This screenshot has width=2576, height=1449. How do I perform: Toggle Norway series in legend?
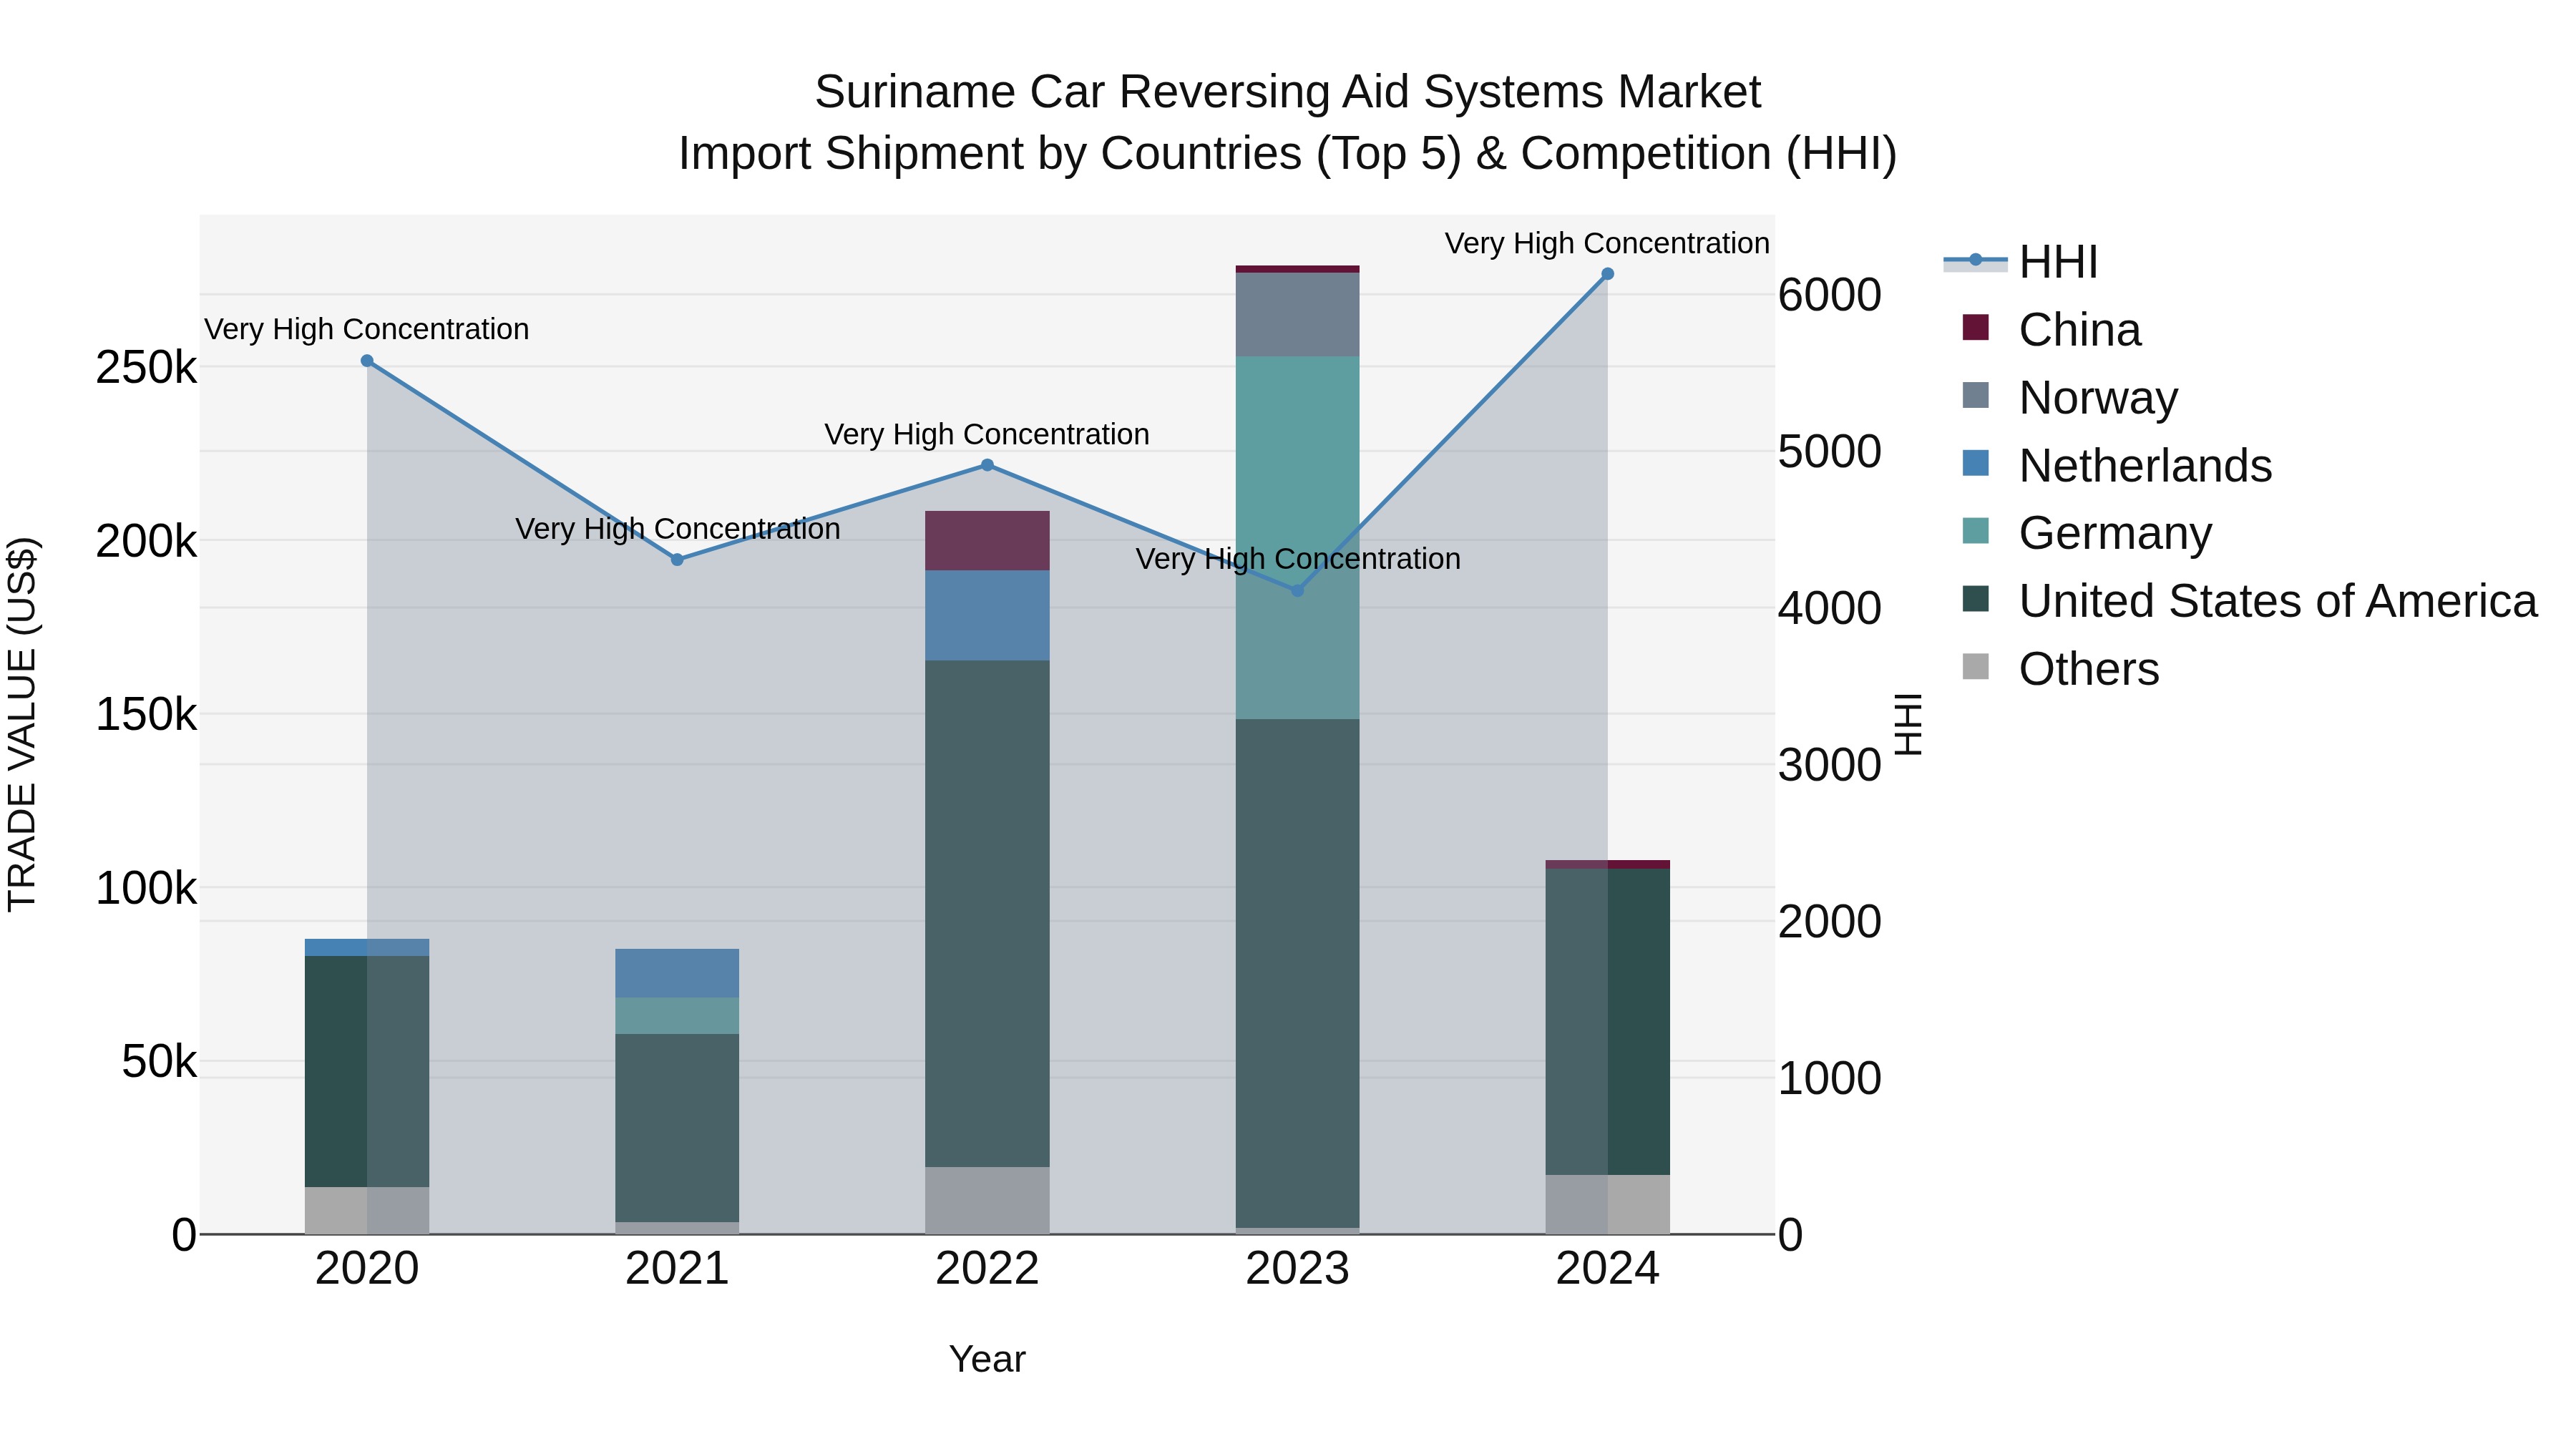point(2070,398)
